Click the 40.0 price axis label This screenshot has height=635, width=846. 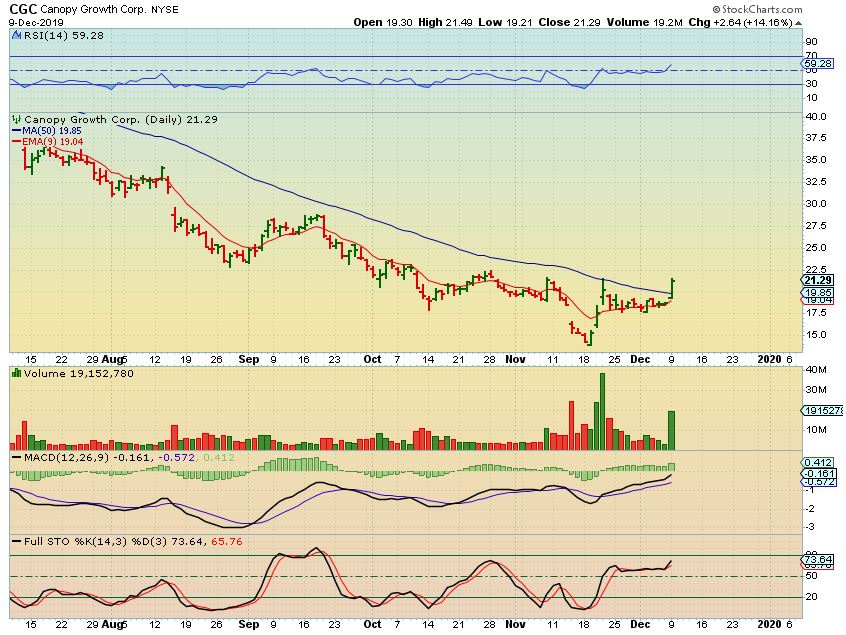816,117
